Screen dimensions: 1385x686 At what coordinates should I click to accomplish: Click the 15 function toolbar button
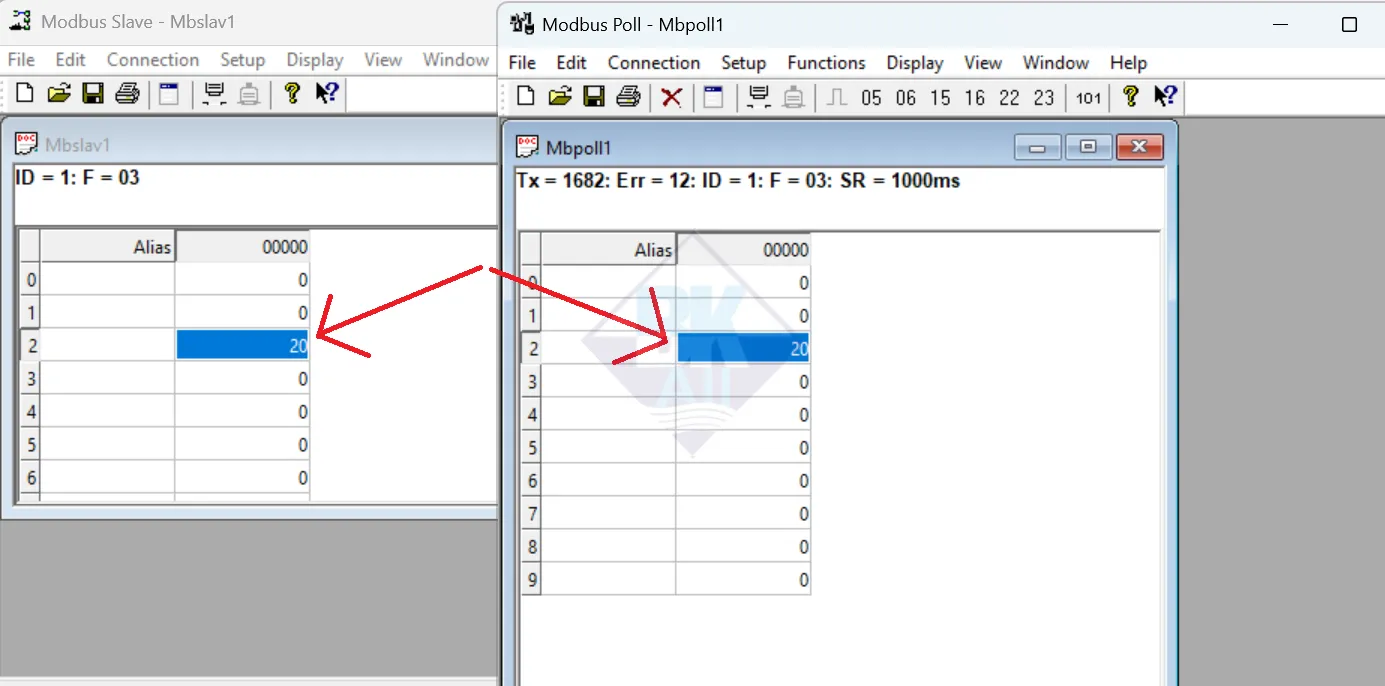pos(940,97)
